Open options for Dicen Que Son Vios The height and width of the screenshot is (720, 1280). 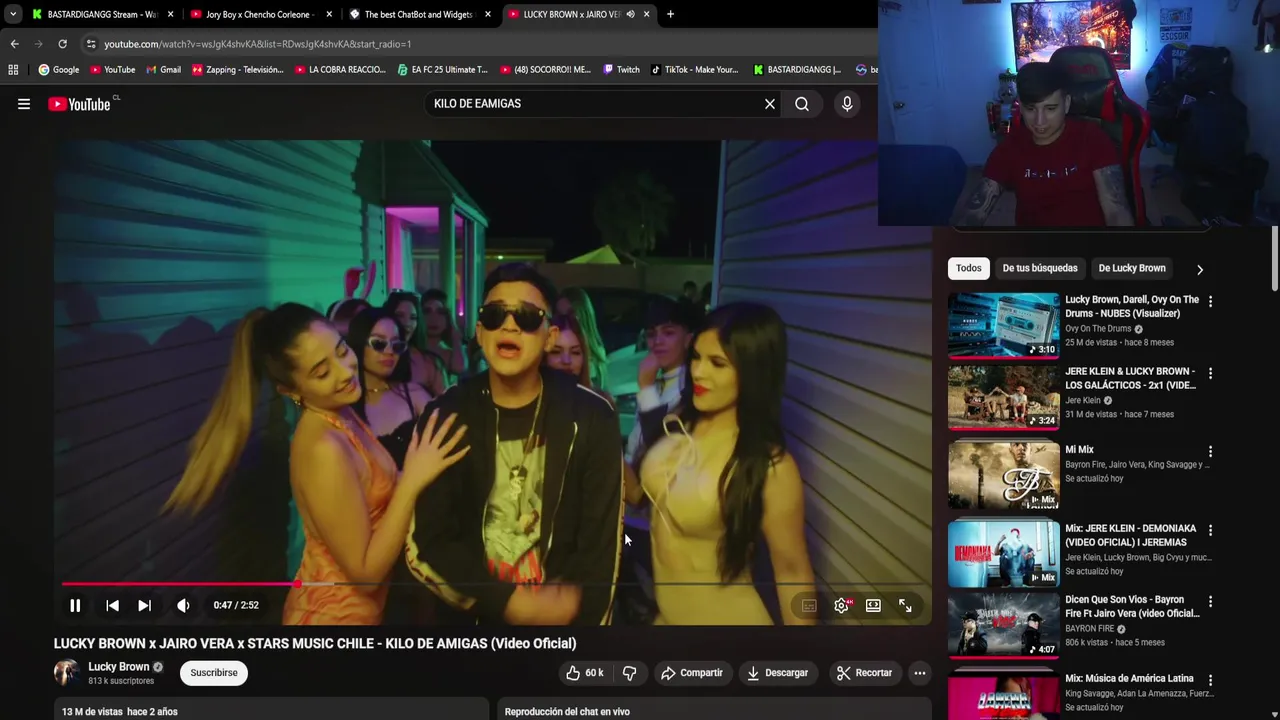1210,601
